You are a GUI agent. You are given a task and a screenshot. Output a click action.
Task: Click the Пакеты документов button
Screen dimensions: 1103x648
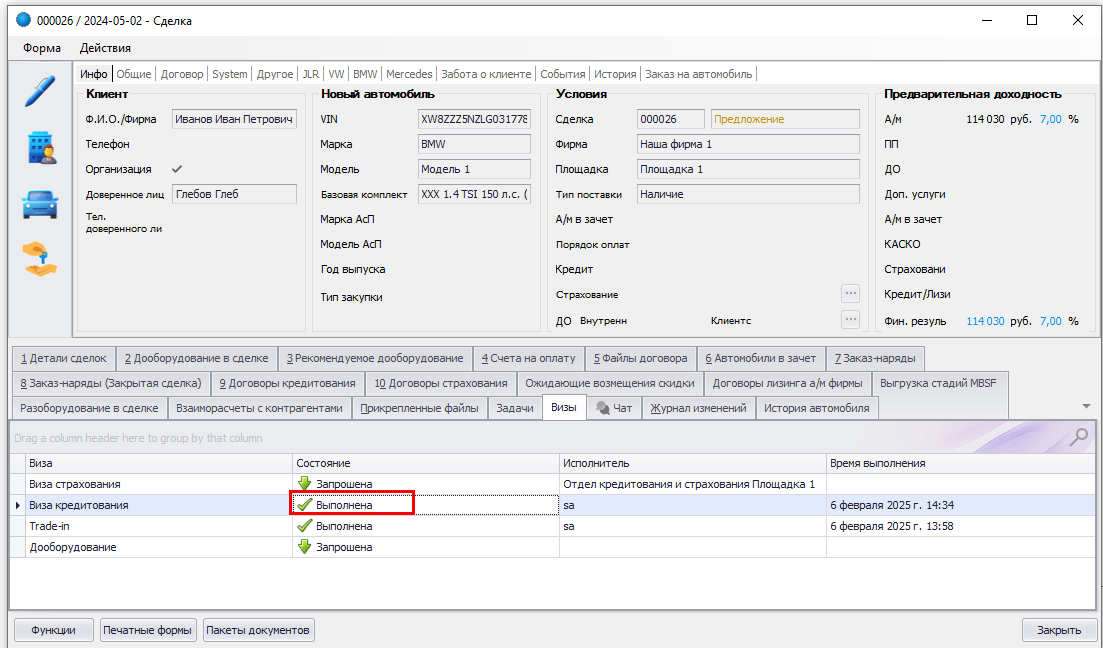258,630
